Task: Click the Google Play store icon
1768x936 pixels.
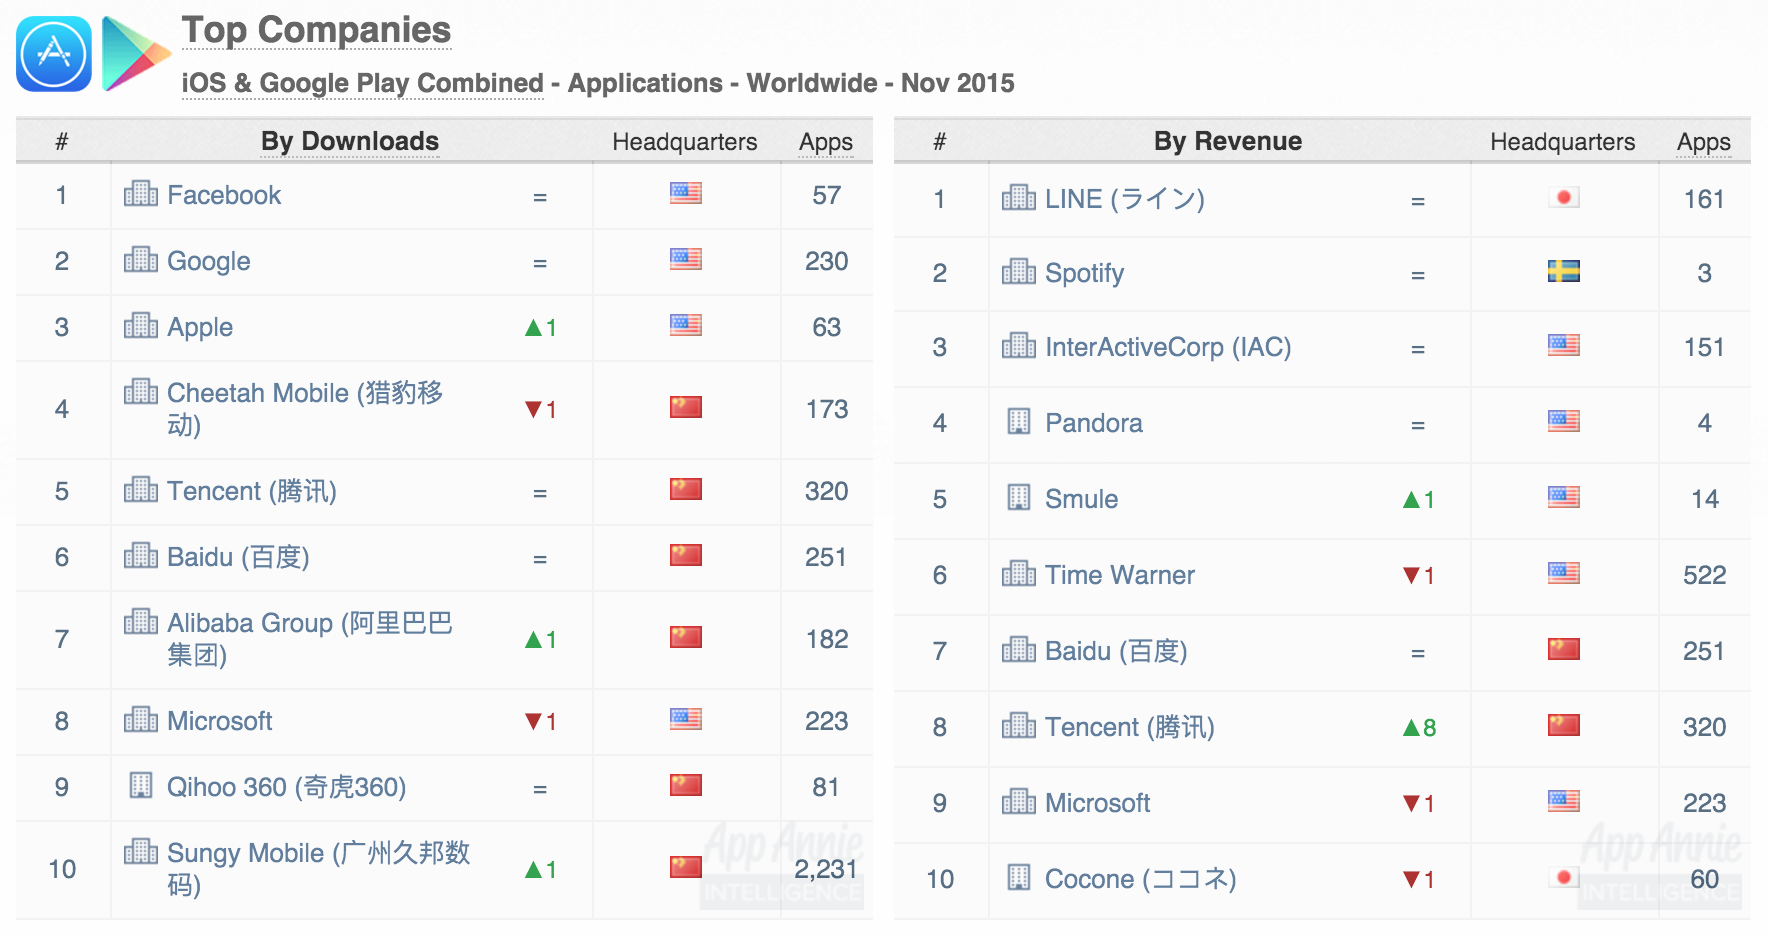Action: [136, 54]
